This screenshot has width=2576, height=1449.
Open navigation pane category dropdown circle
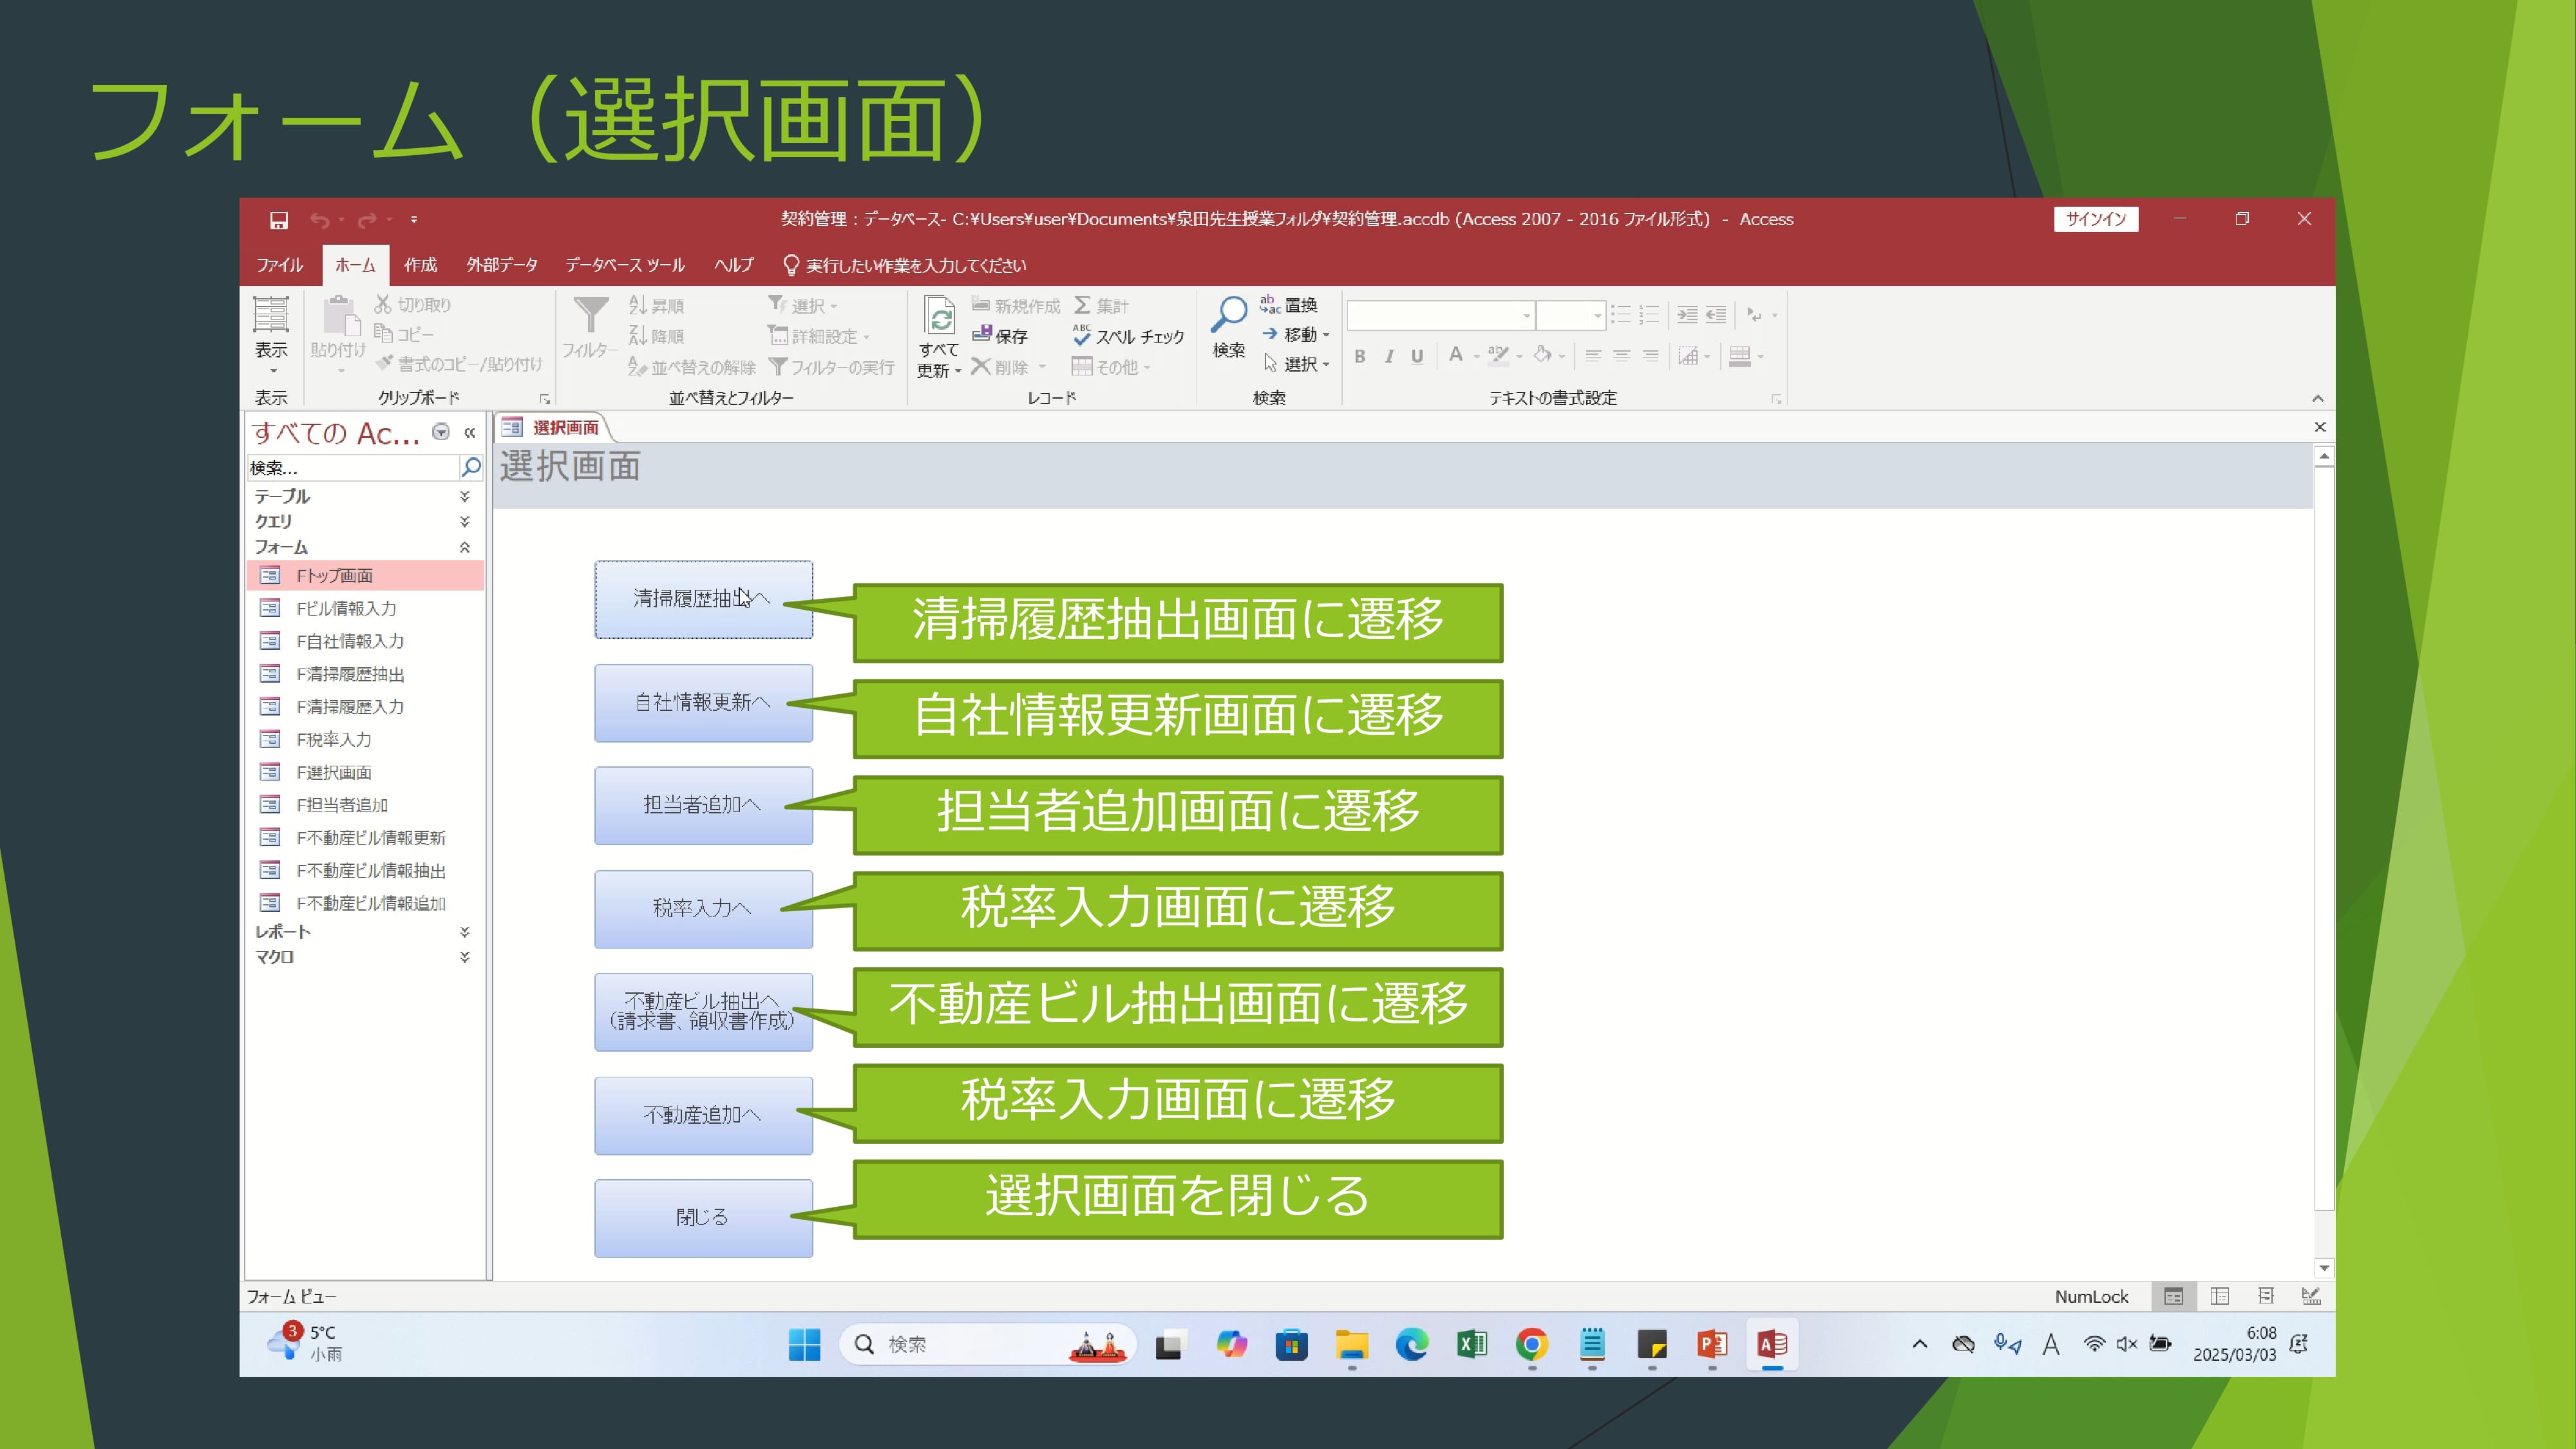(x=441, y=432)
